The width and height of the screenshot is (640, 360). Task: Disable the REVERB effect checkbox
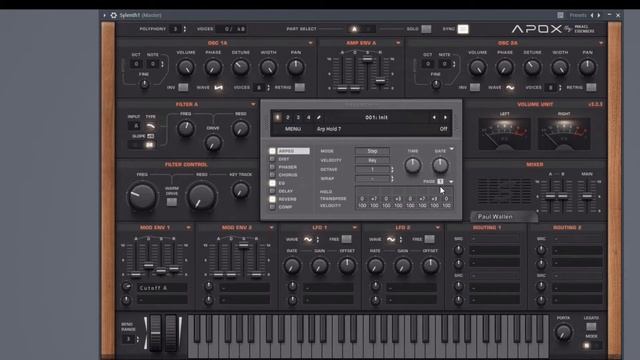[x=272, y=199]
